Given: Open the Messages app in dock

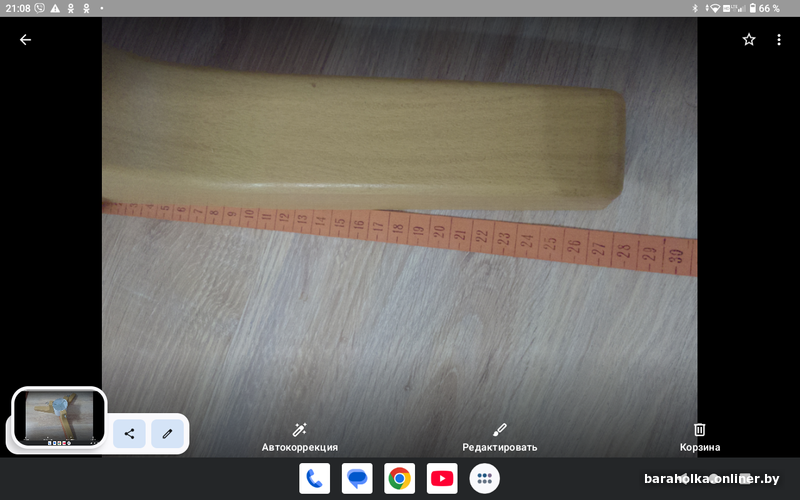Looking at the screenshot, I should tap(357, 479).
